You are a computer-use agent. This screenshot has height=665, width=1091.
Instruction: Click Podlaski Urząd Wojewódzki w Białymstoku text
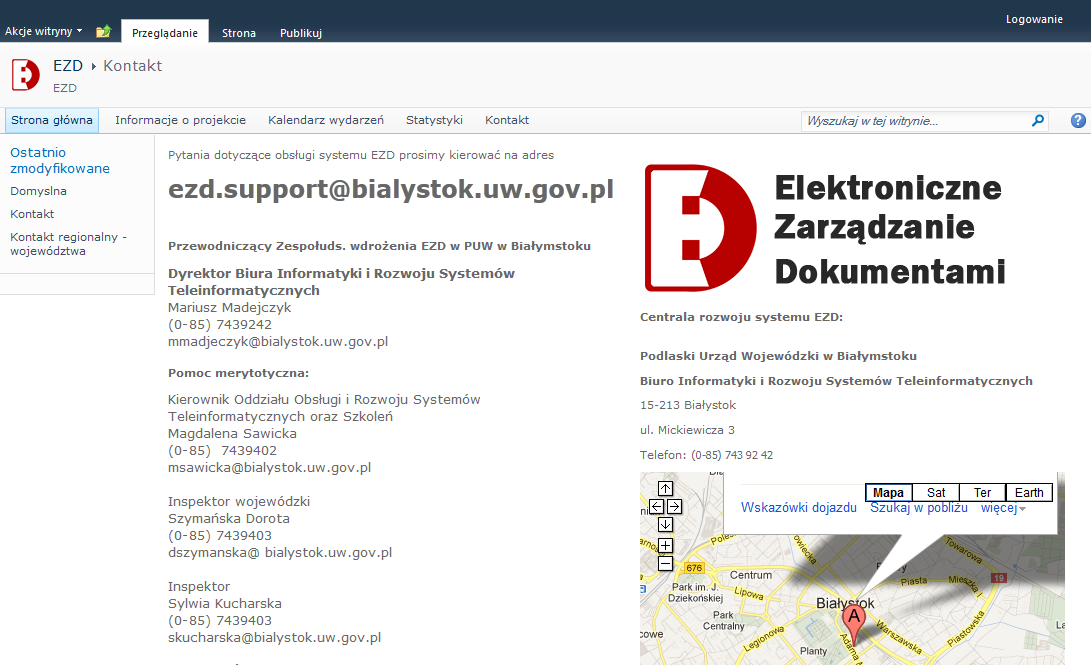coord(779,356)
